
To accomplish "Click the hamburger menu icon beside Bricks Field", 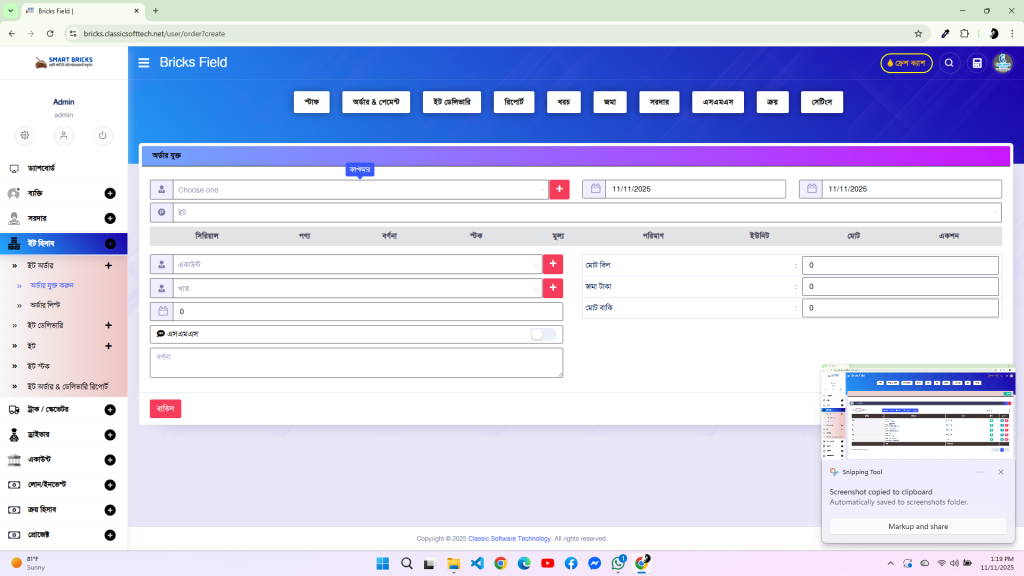I will point(143,62).
